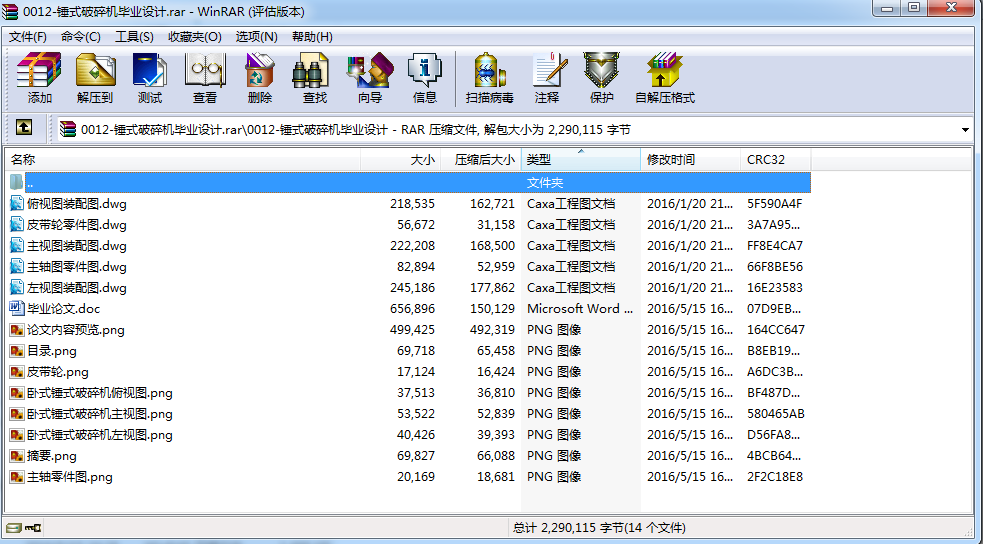Open the 选项(N) menu
The height and width of the screenshot is (544, 983).
tap(256, 37)
